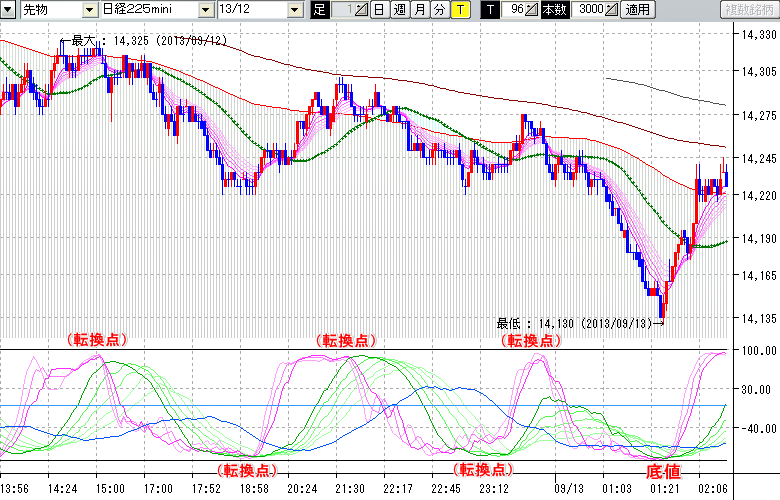This screenshot has height=500, width=780.
Task: Click the 本数 field showing 3000
Action: (588, 10)
